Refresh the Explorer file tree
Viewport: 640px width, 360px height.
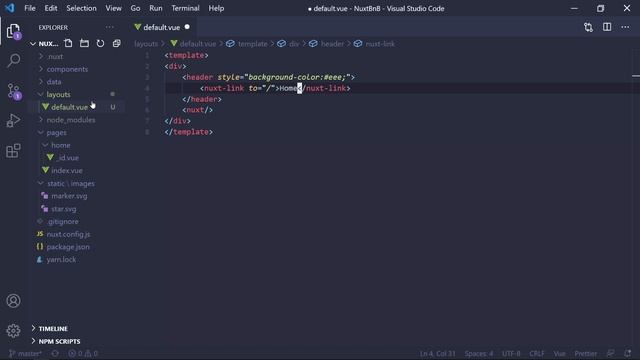click(100, 43)
